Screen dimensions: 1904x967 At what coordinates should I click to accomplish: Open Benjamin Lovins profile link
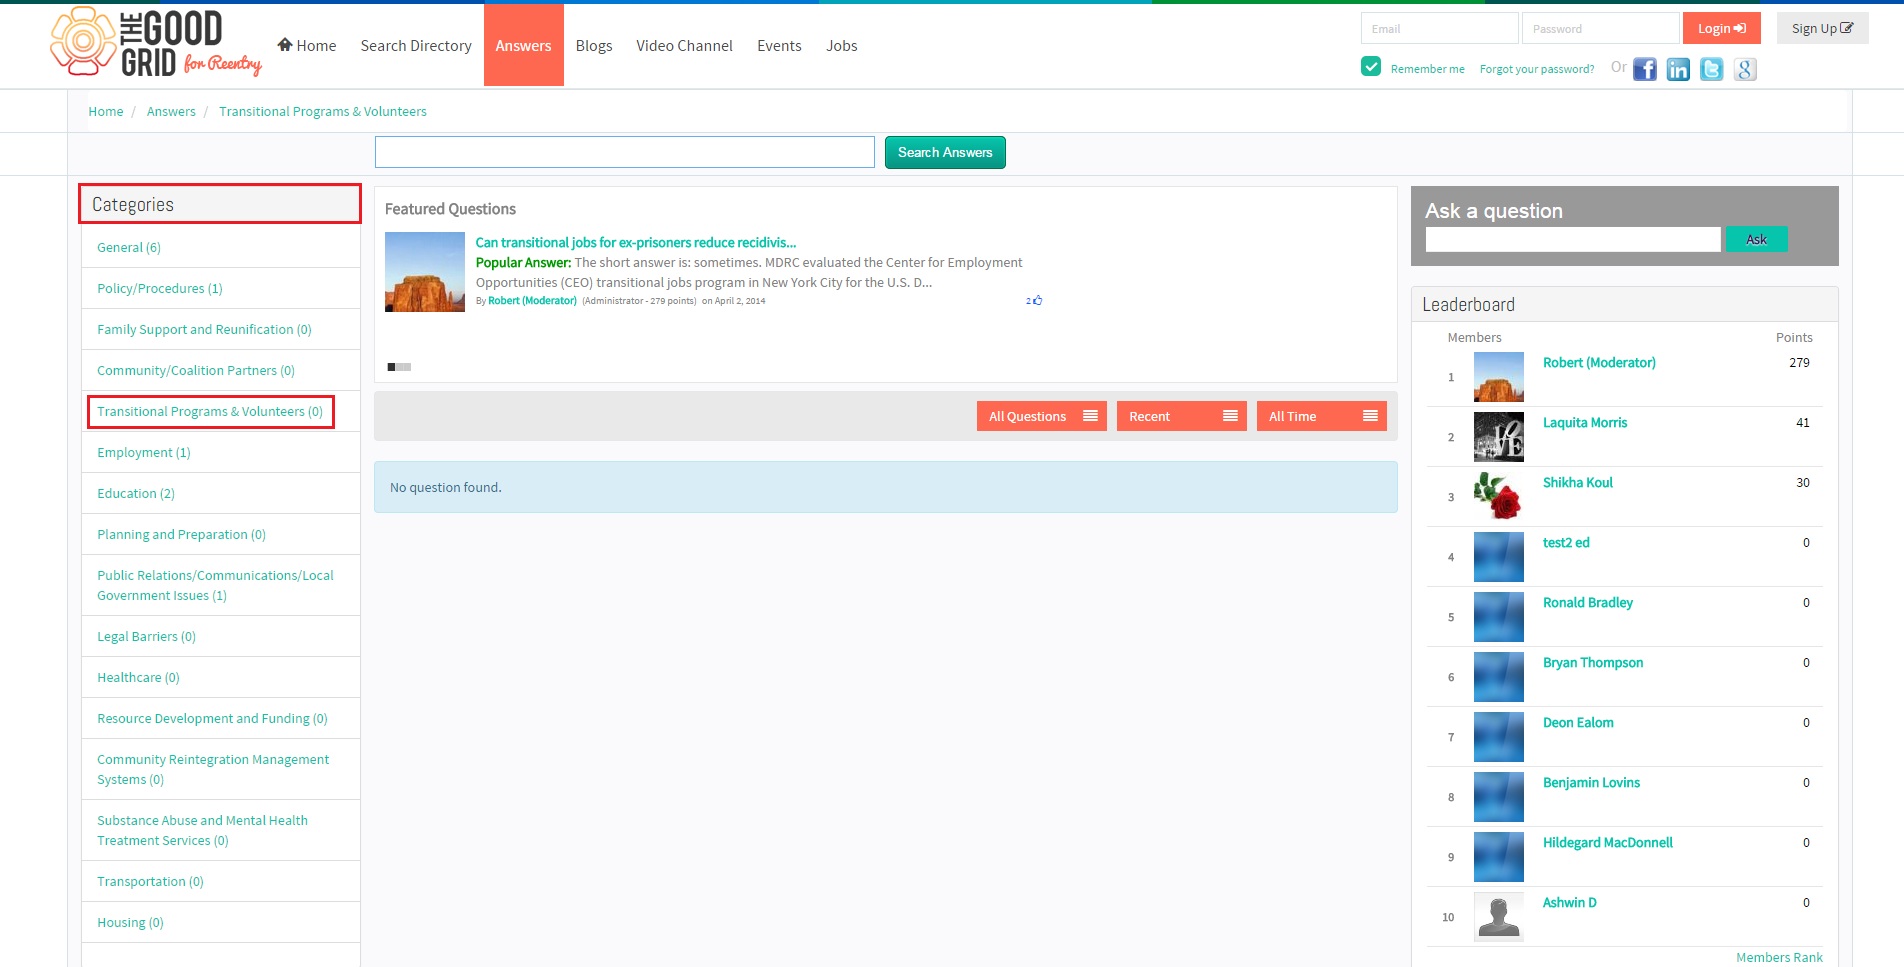tap(1591, 782)
